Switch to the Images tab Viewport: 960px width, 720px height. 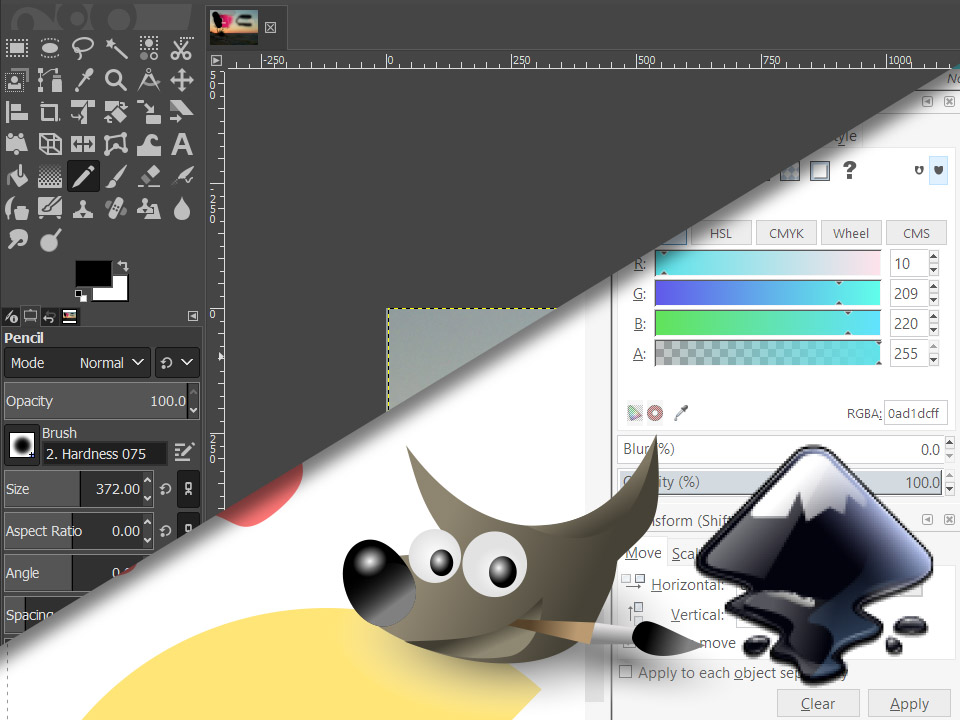(70, 317)
